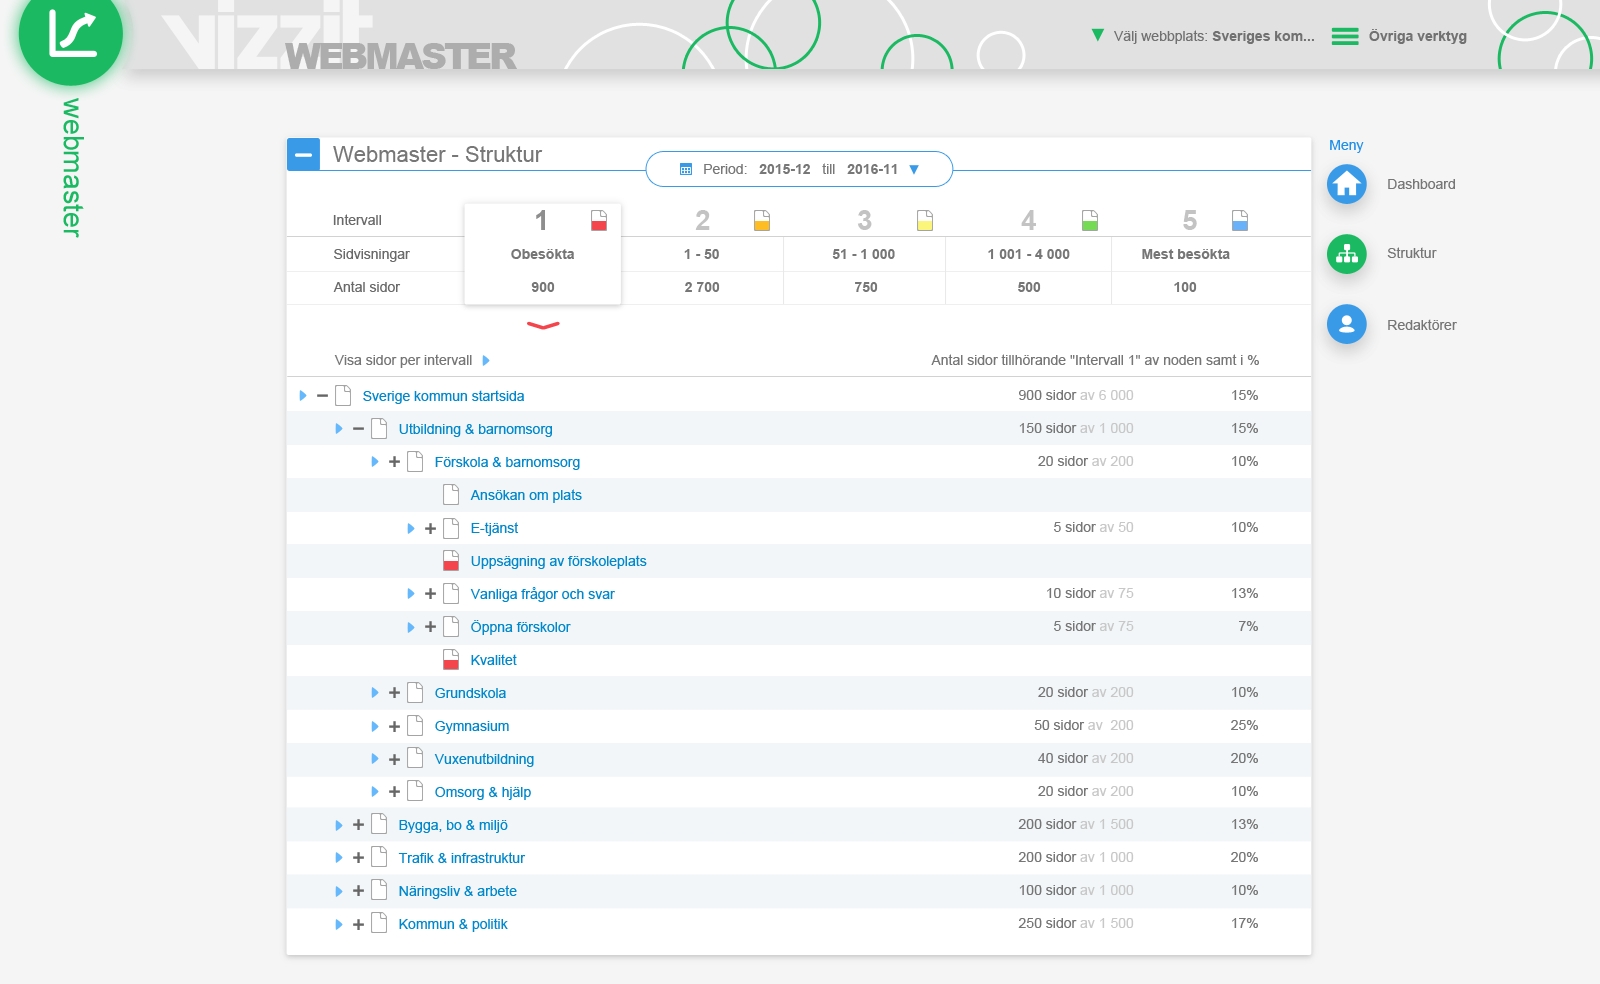Click page icon beside Bygga, bo & miljö

click(x=379, y=824)
